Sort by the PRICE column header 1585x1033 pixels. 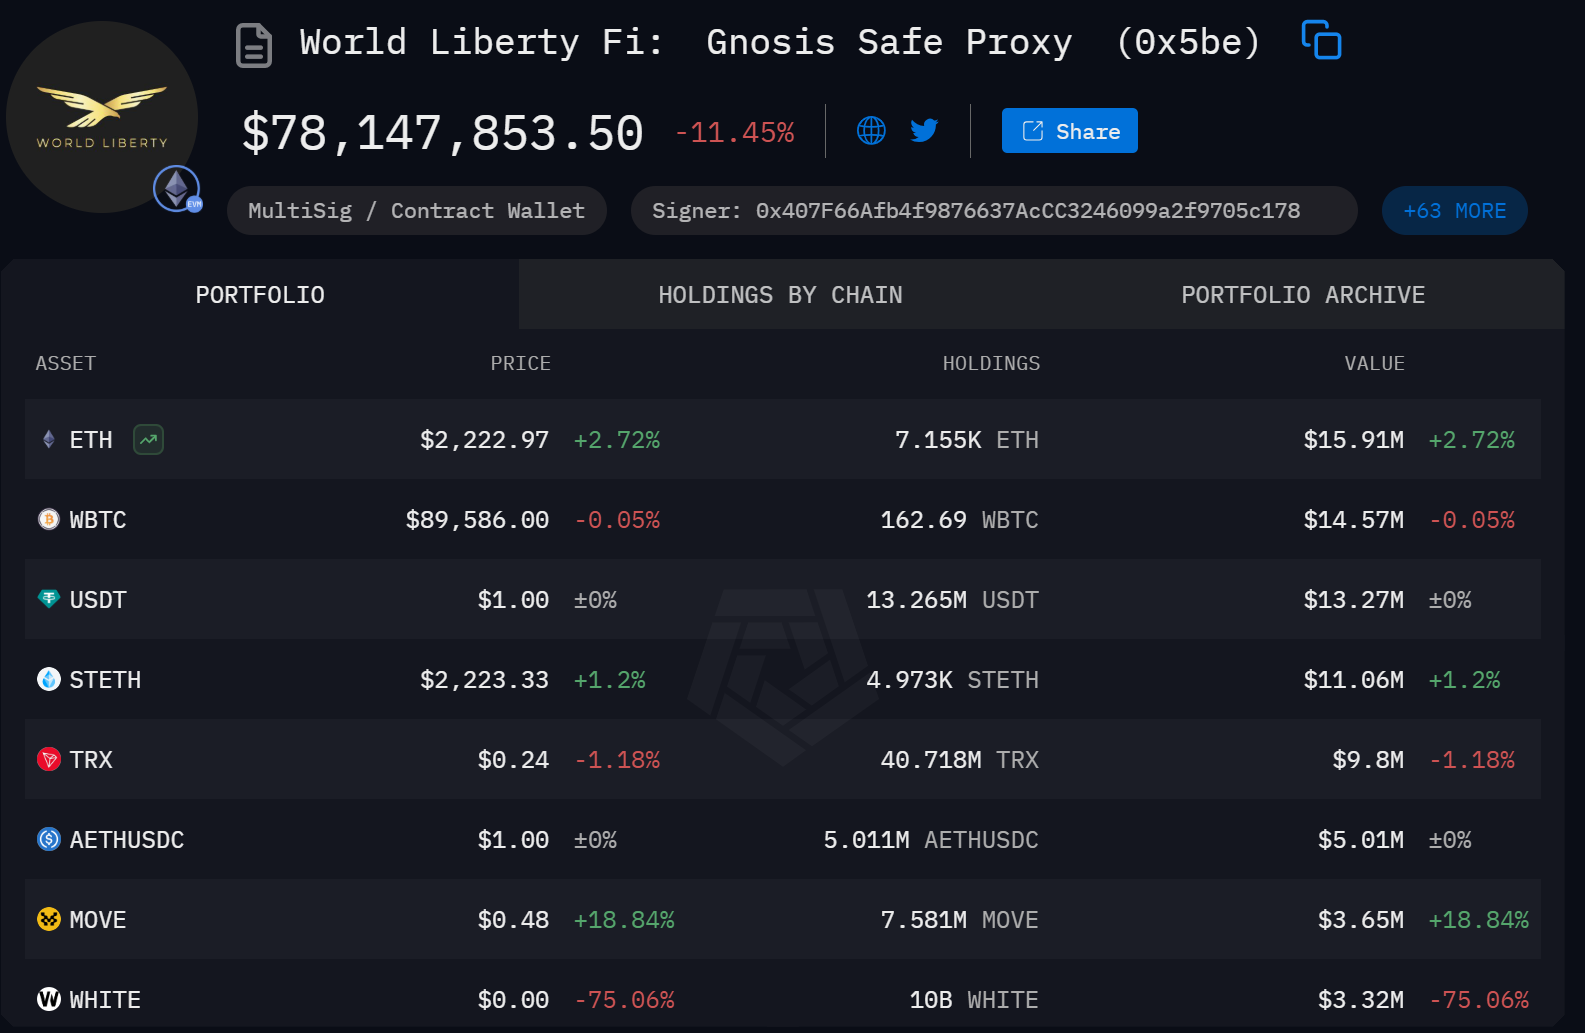(520, 363)
